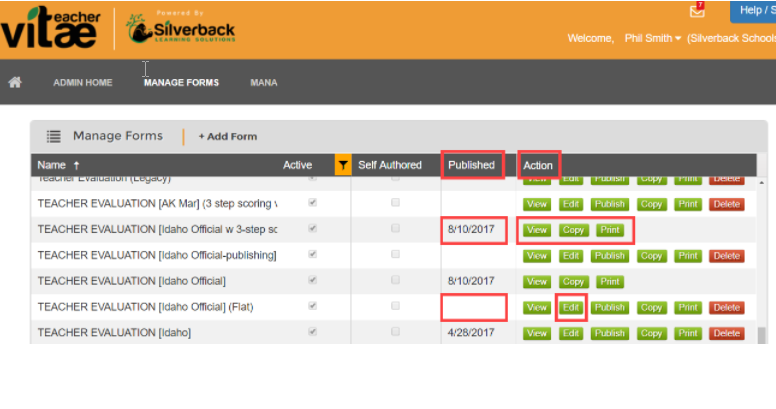Click the Silverback Learning Solutions logo

(182, 30)
